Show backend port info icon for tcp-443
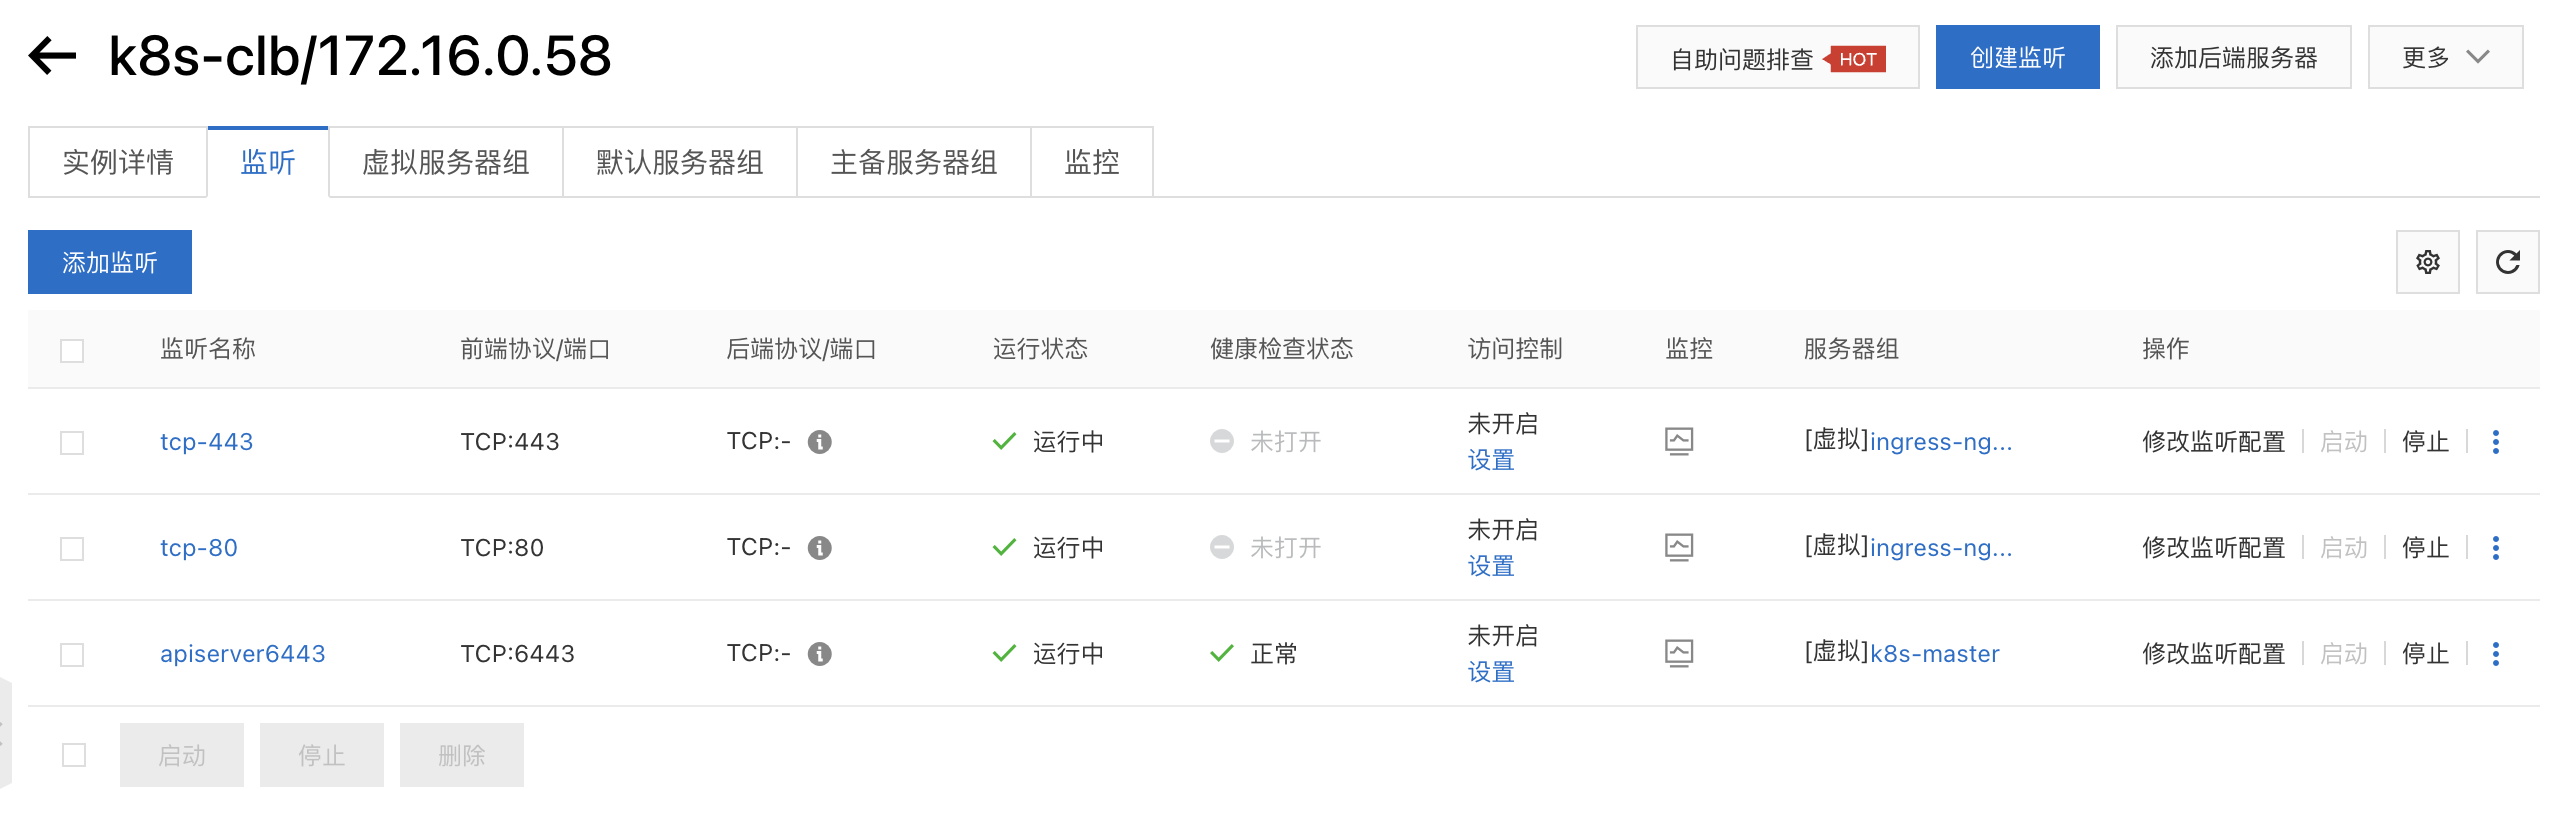This screenshot has height=826, width=2568. pyautogui.click(x=820, y=442)
